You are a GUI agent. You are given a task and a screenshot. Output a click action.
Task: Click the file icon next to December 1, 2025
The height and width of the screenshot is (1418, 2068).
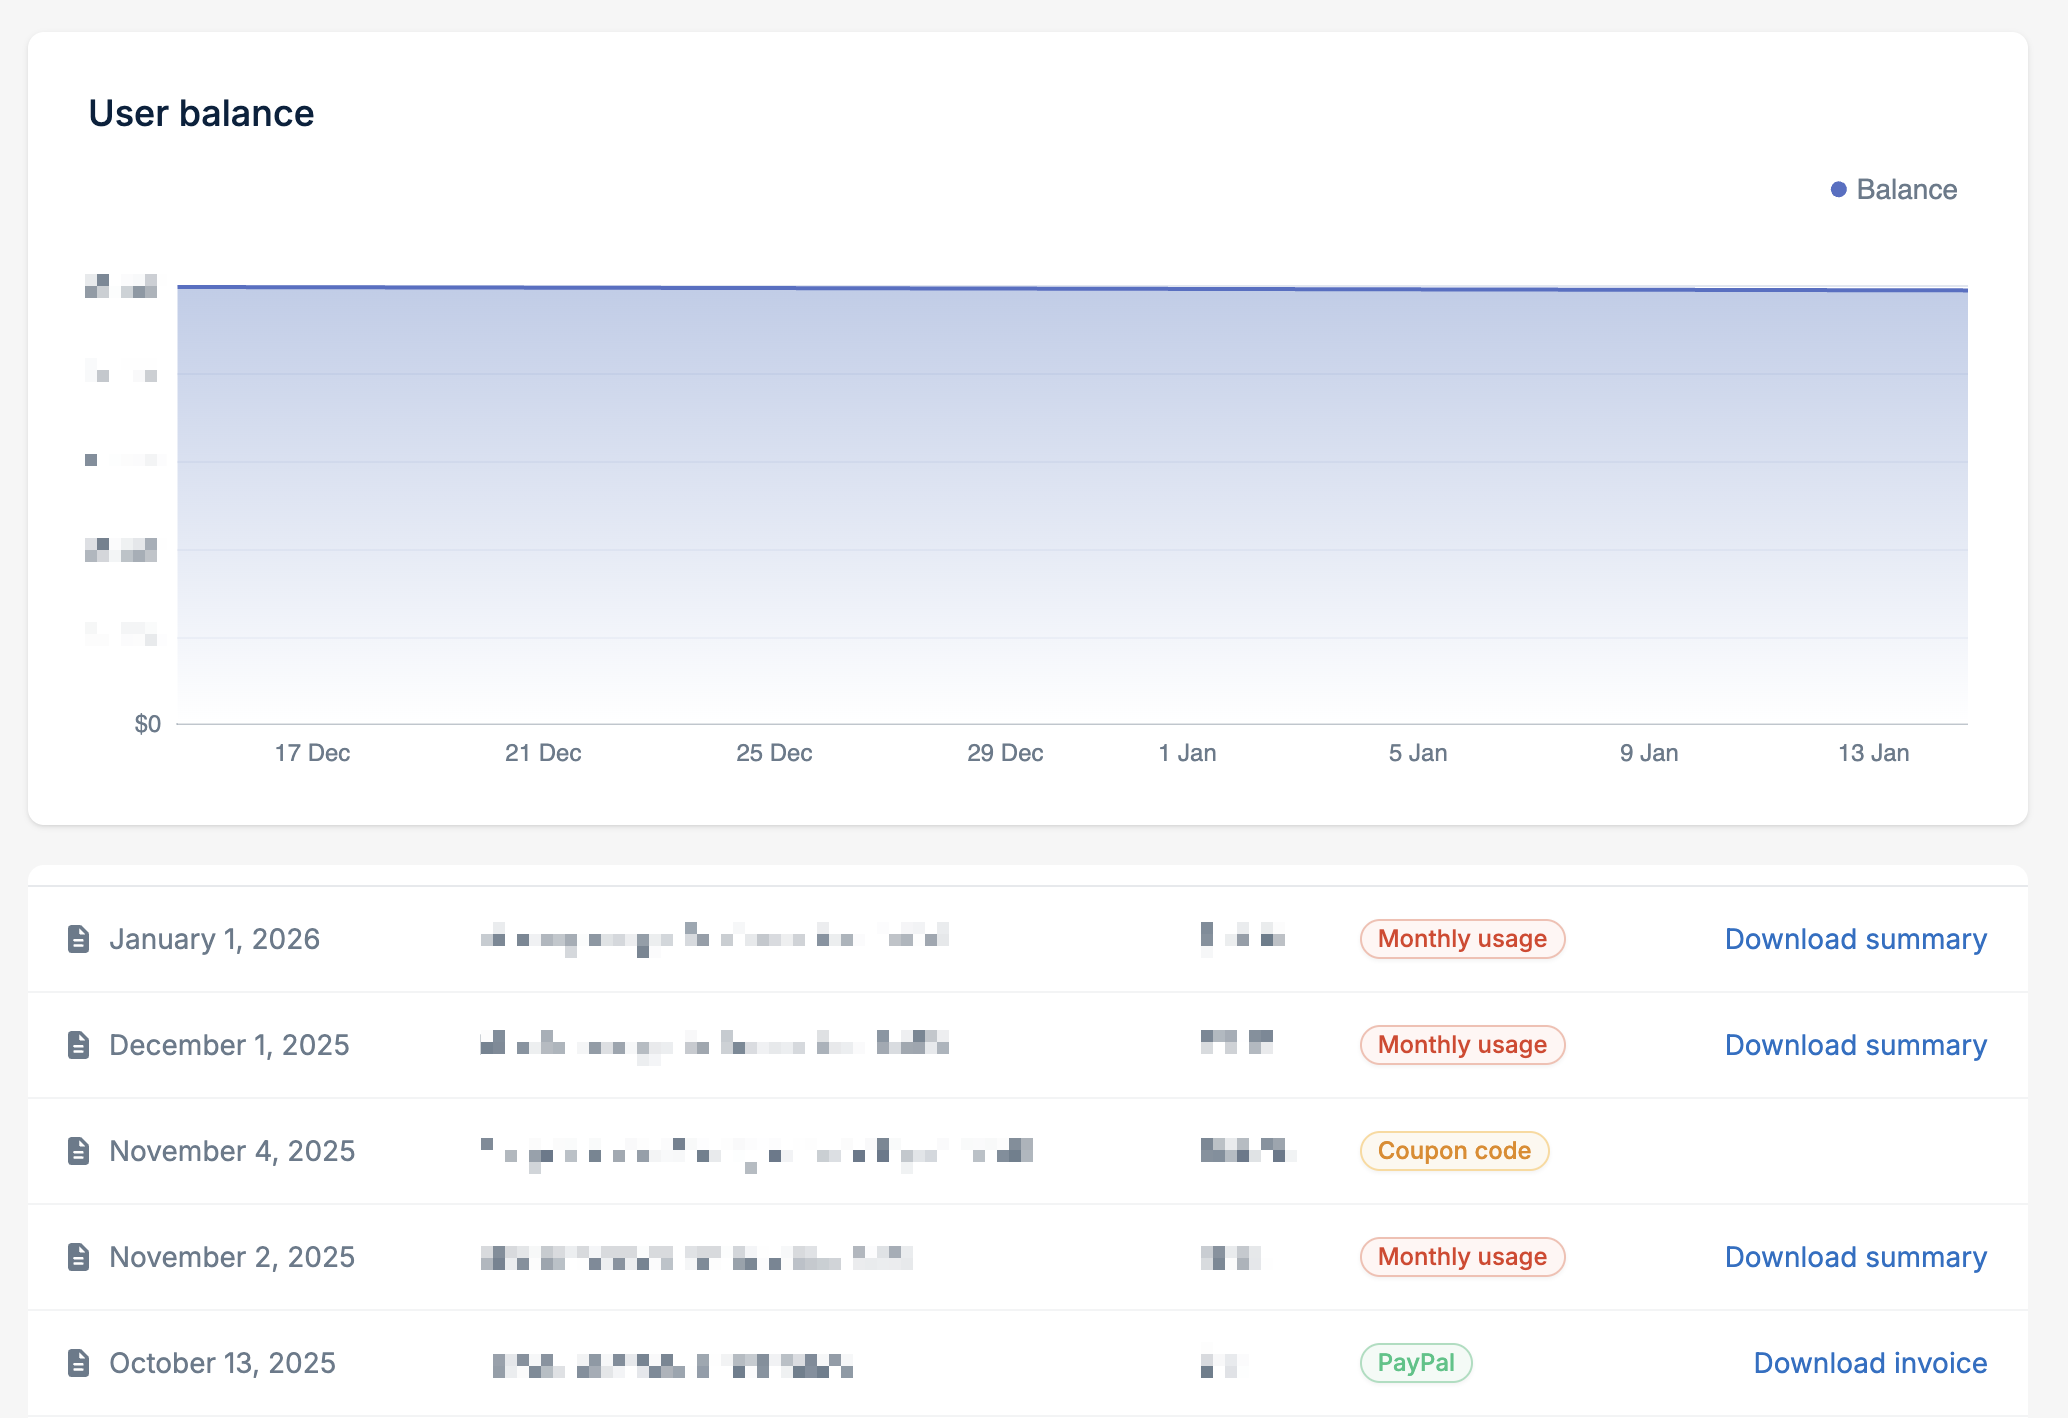(78, 1044)
